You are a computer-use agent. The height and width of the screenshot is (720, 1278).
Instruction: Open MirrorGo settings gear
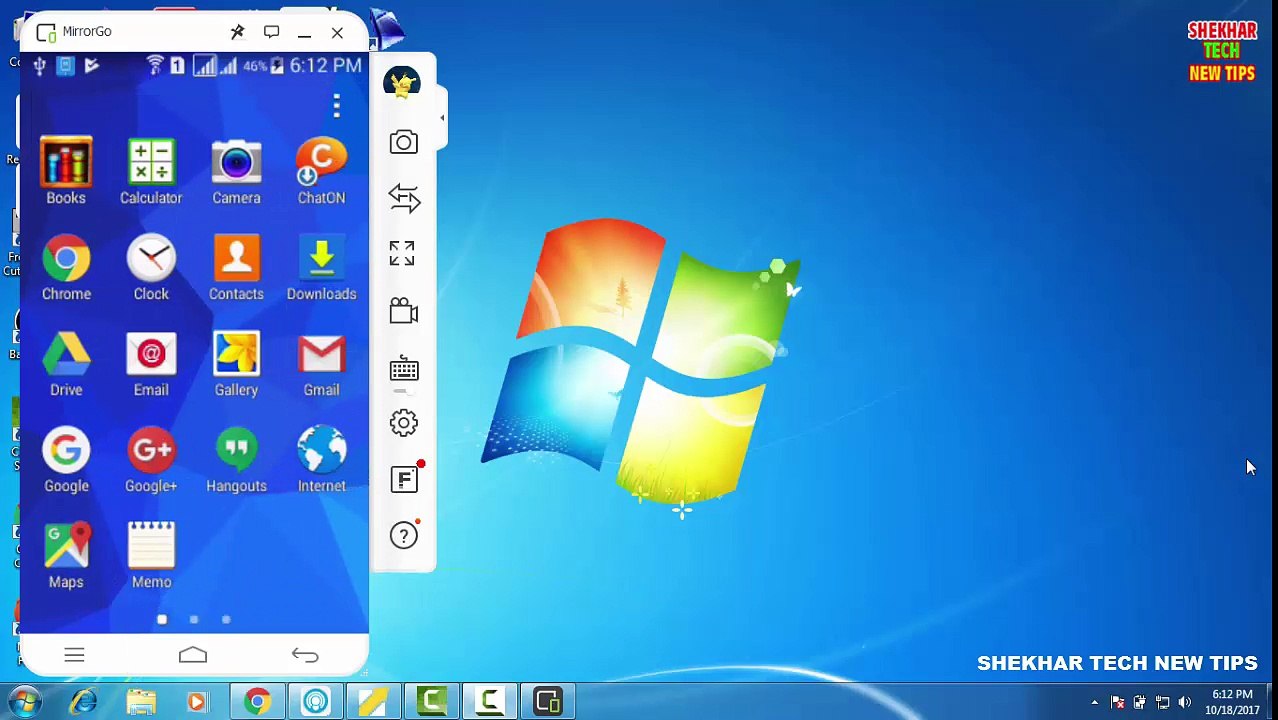tap(404, 423)
